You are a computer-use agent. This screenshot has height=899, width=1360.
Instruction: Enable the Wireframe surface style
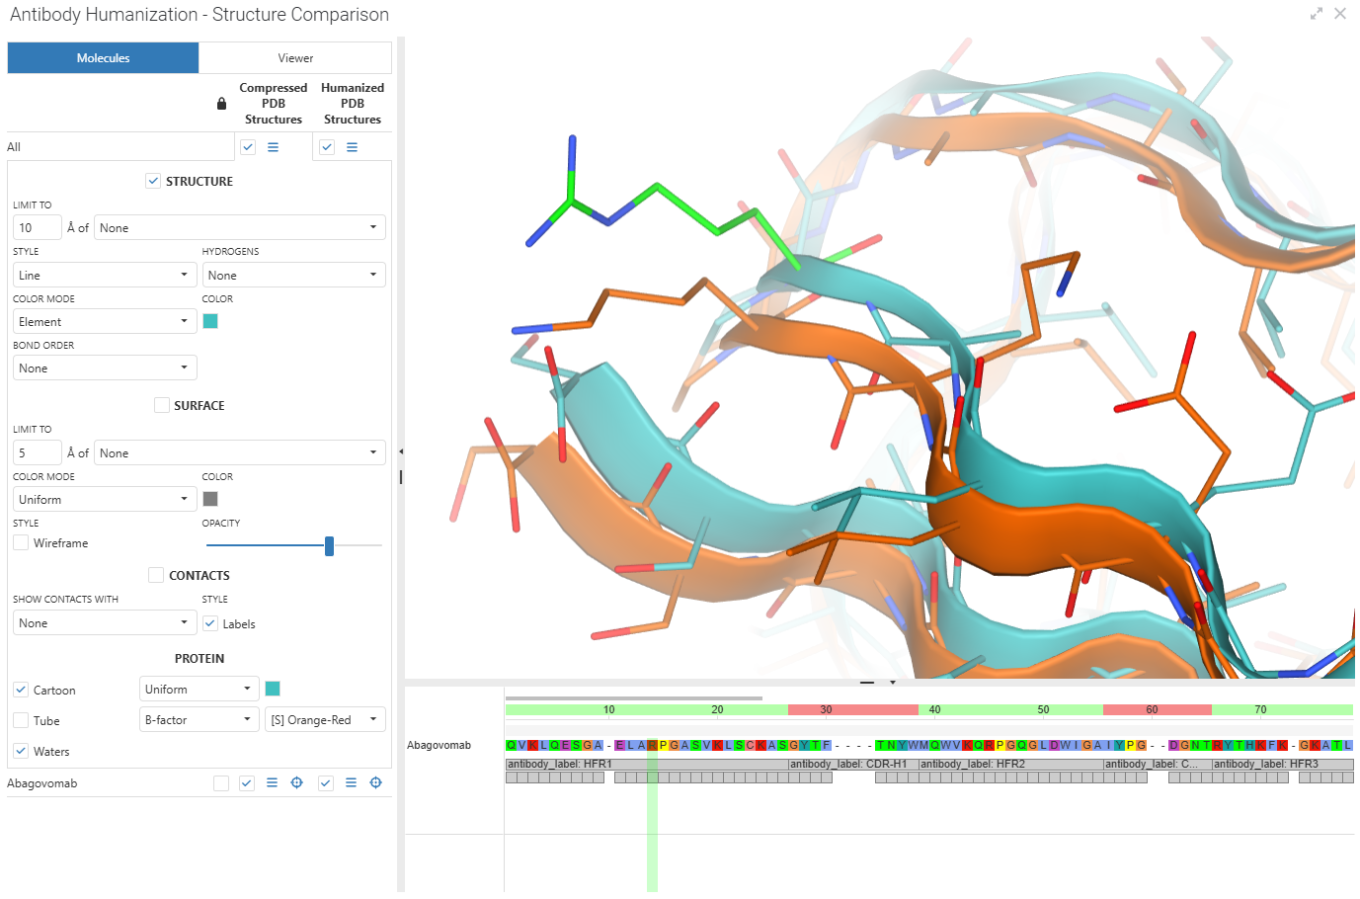(x=21, y=543)
